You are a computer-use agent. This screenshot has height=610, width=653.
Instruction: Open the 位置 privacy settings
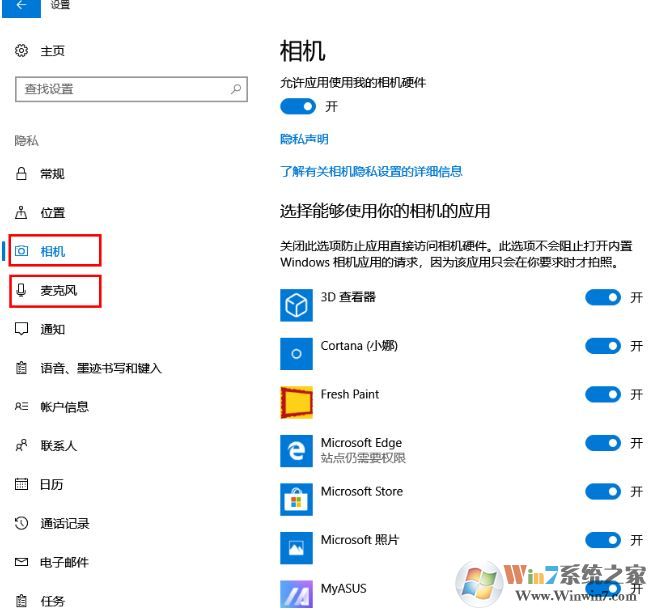52,212
